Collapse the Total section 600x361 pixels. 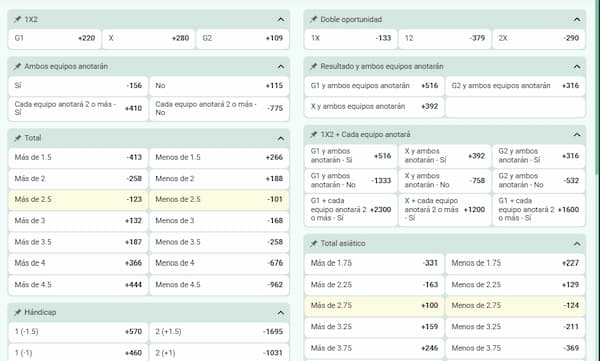[x=280, y=138]
